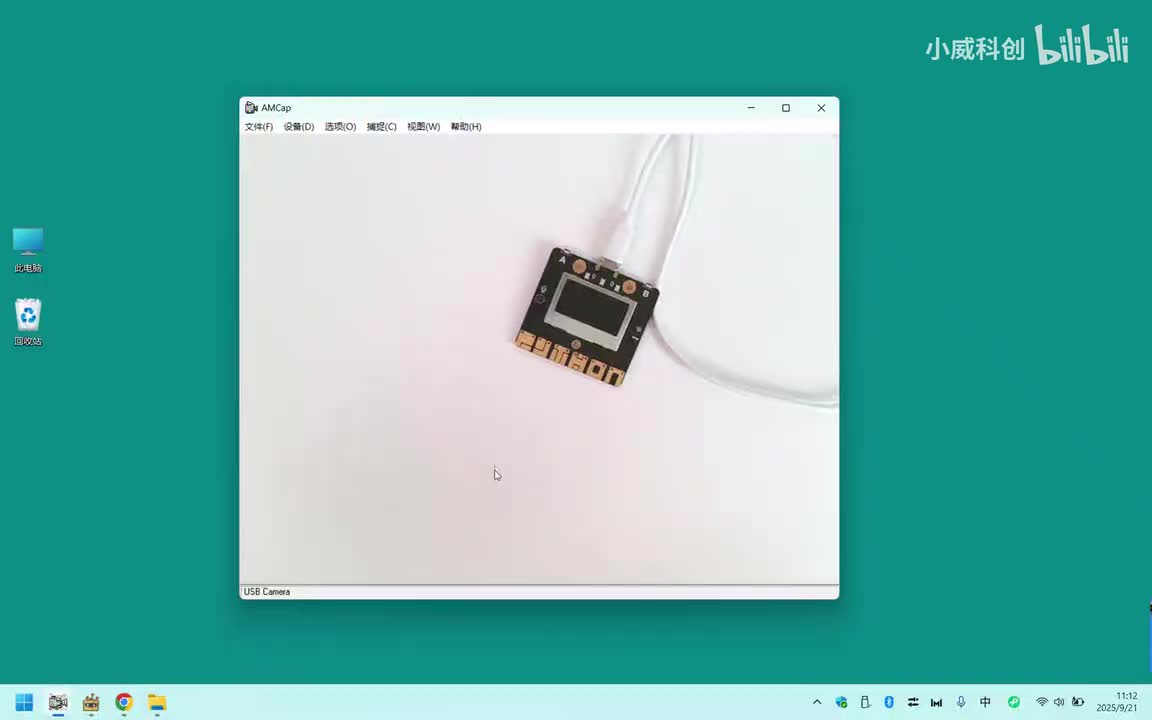
Task: Maximize the AMCap window
Action: (x=786, y=108)
